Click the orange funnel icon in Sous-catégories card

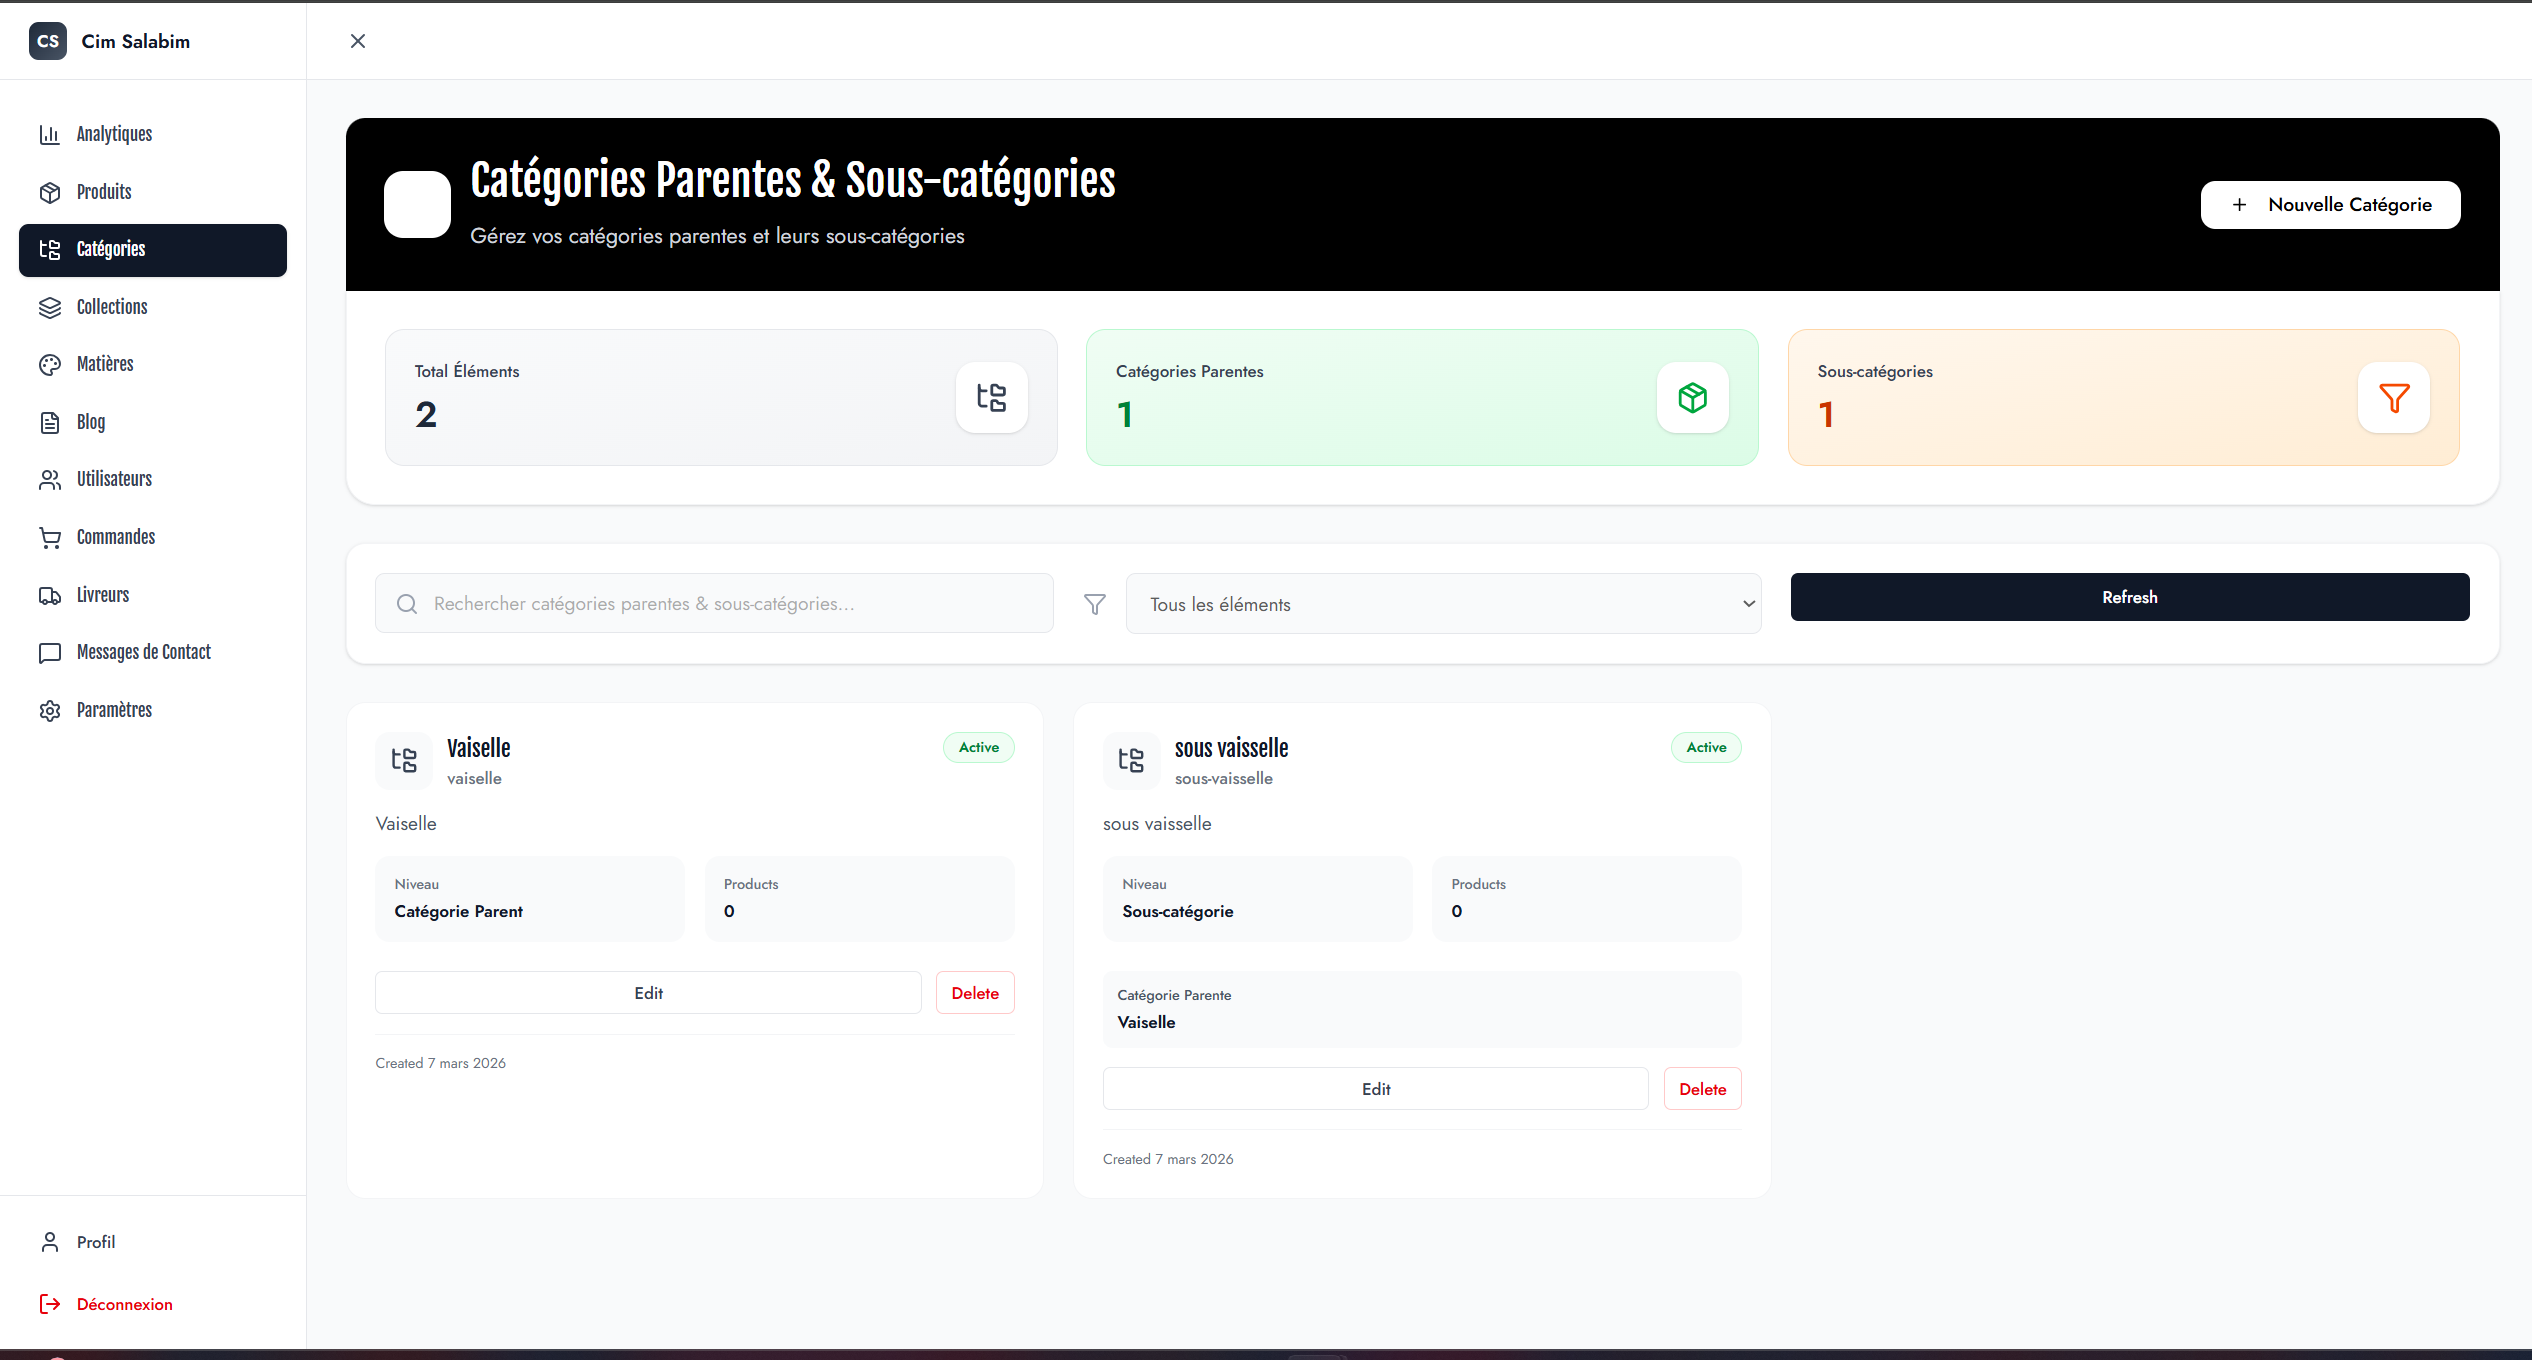[x=2393, y=397]
